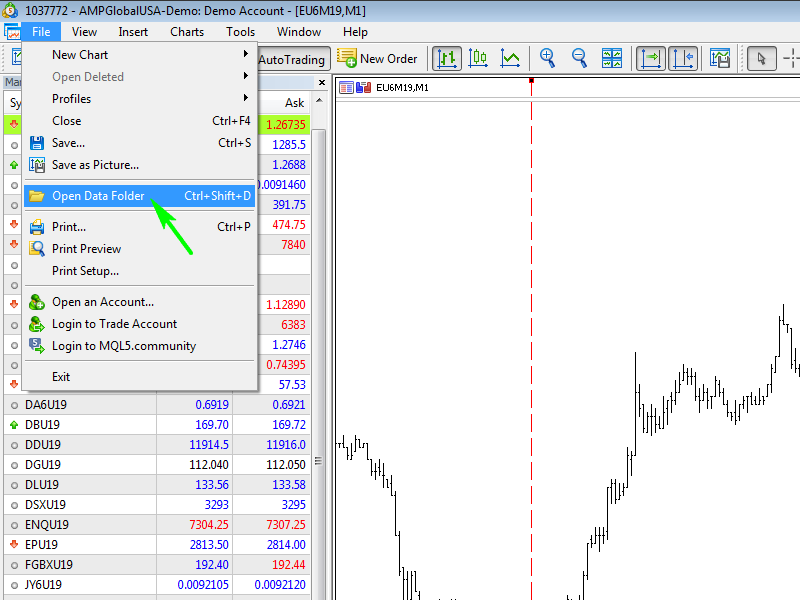Toggle the AutoTrading button

click(x=291, y=59)
